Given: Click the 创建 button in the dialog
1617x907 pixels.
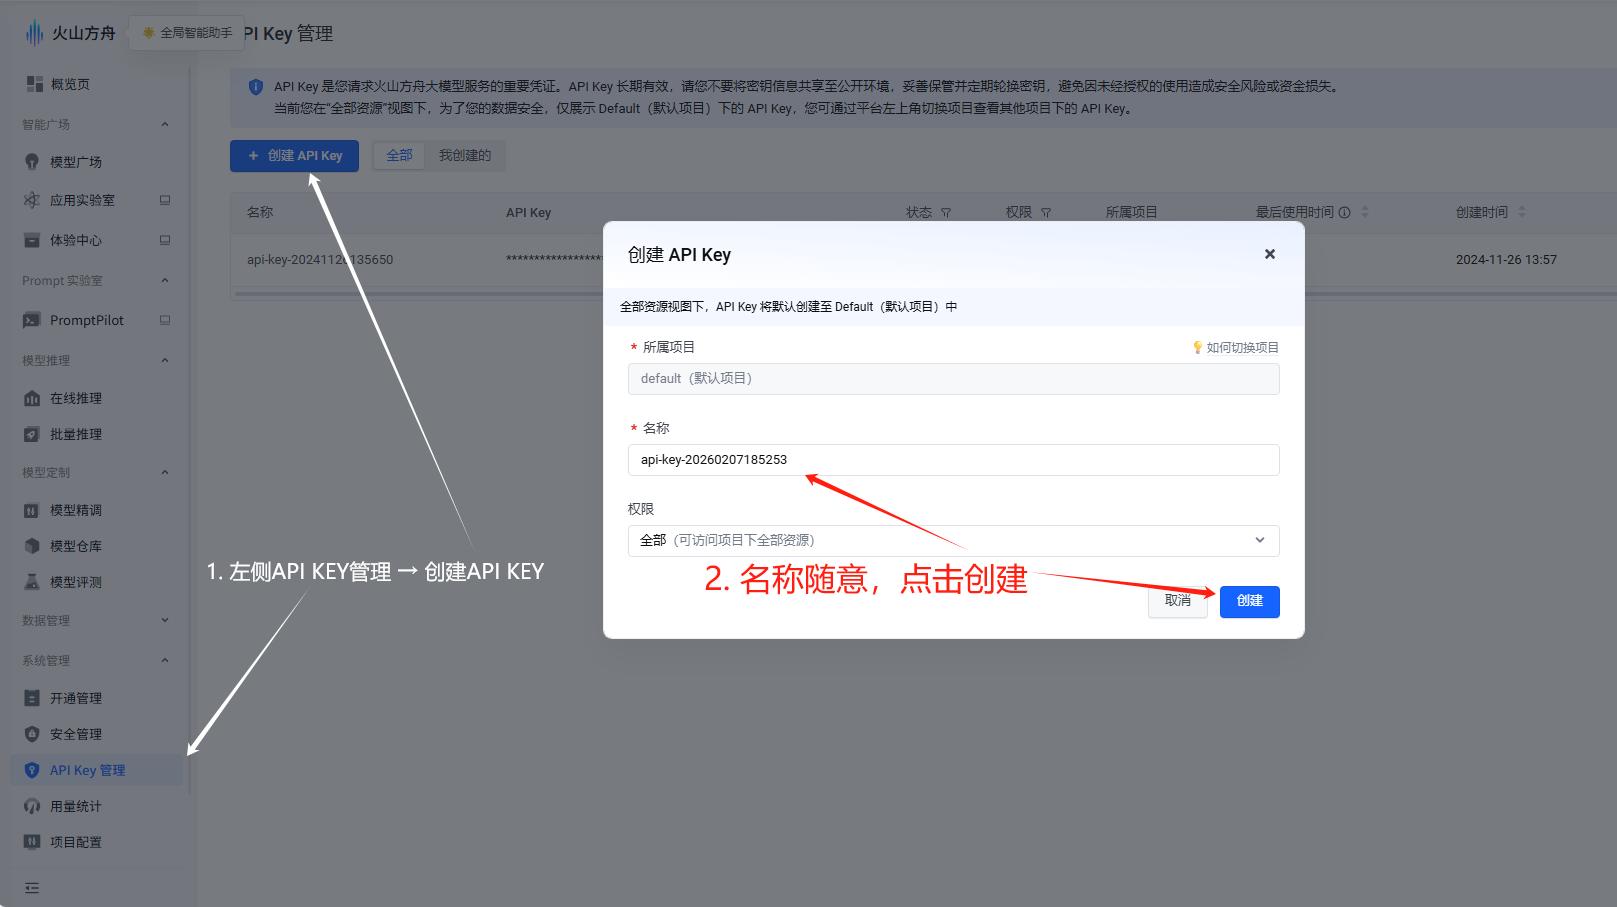Looking at the screenshot, I should click(1249, 601).
